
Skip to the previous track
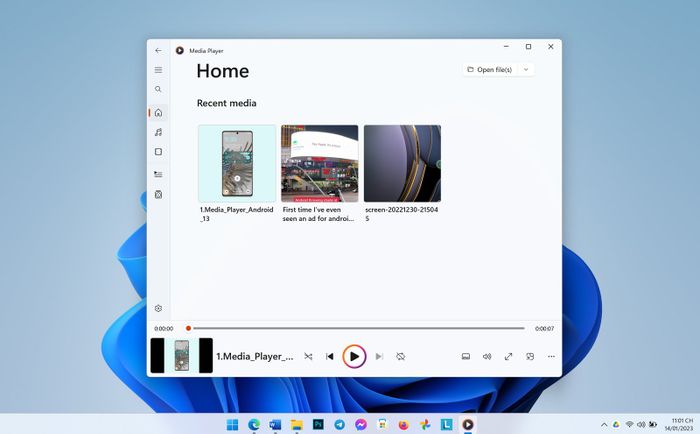(x=329, y=356)
